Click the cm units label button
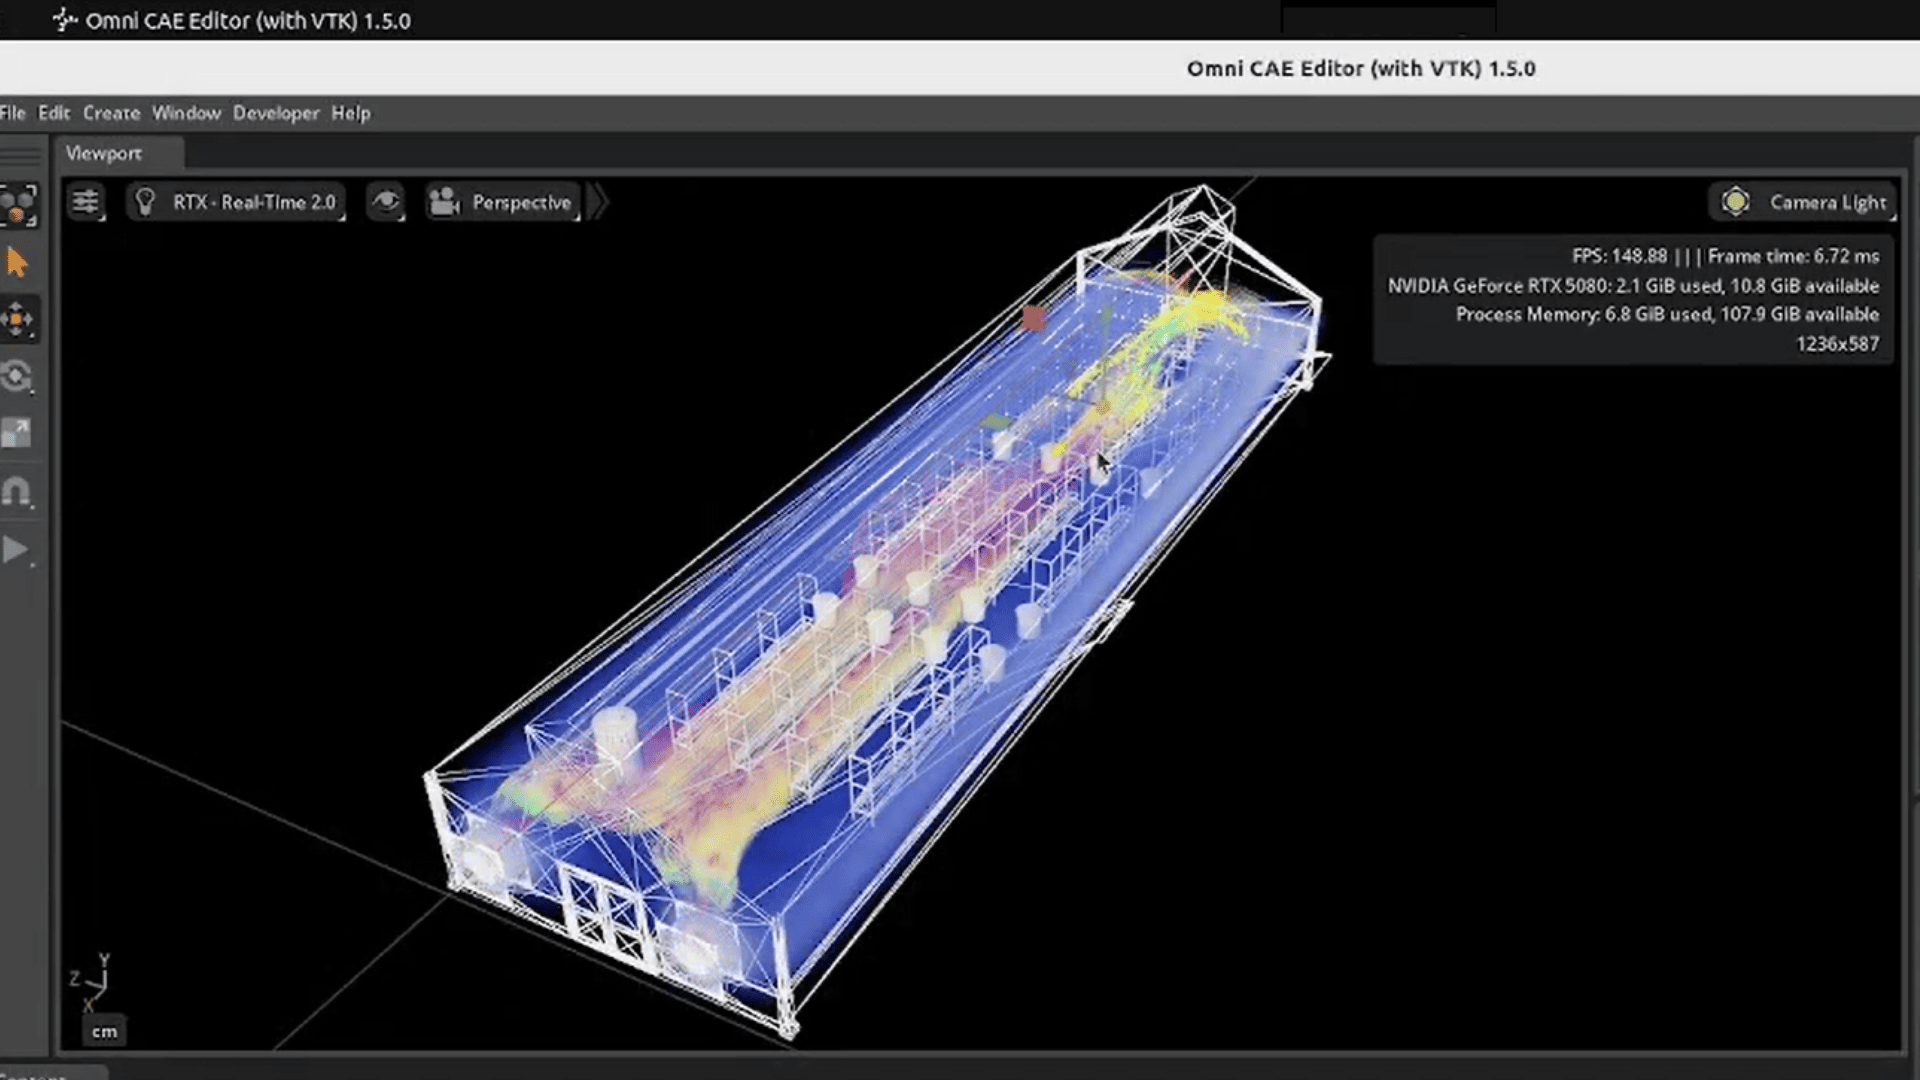 click(104, 1032)
